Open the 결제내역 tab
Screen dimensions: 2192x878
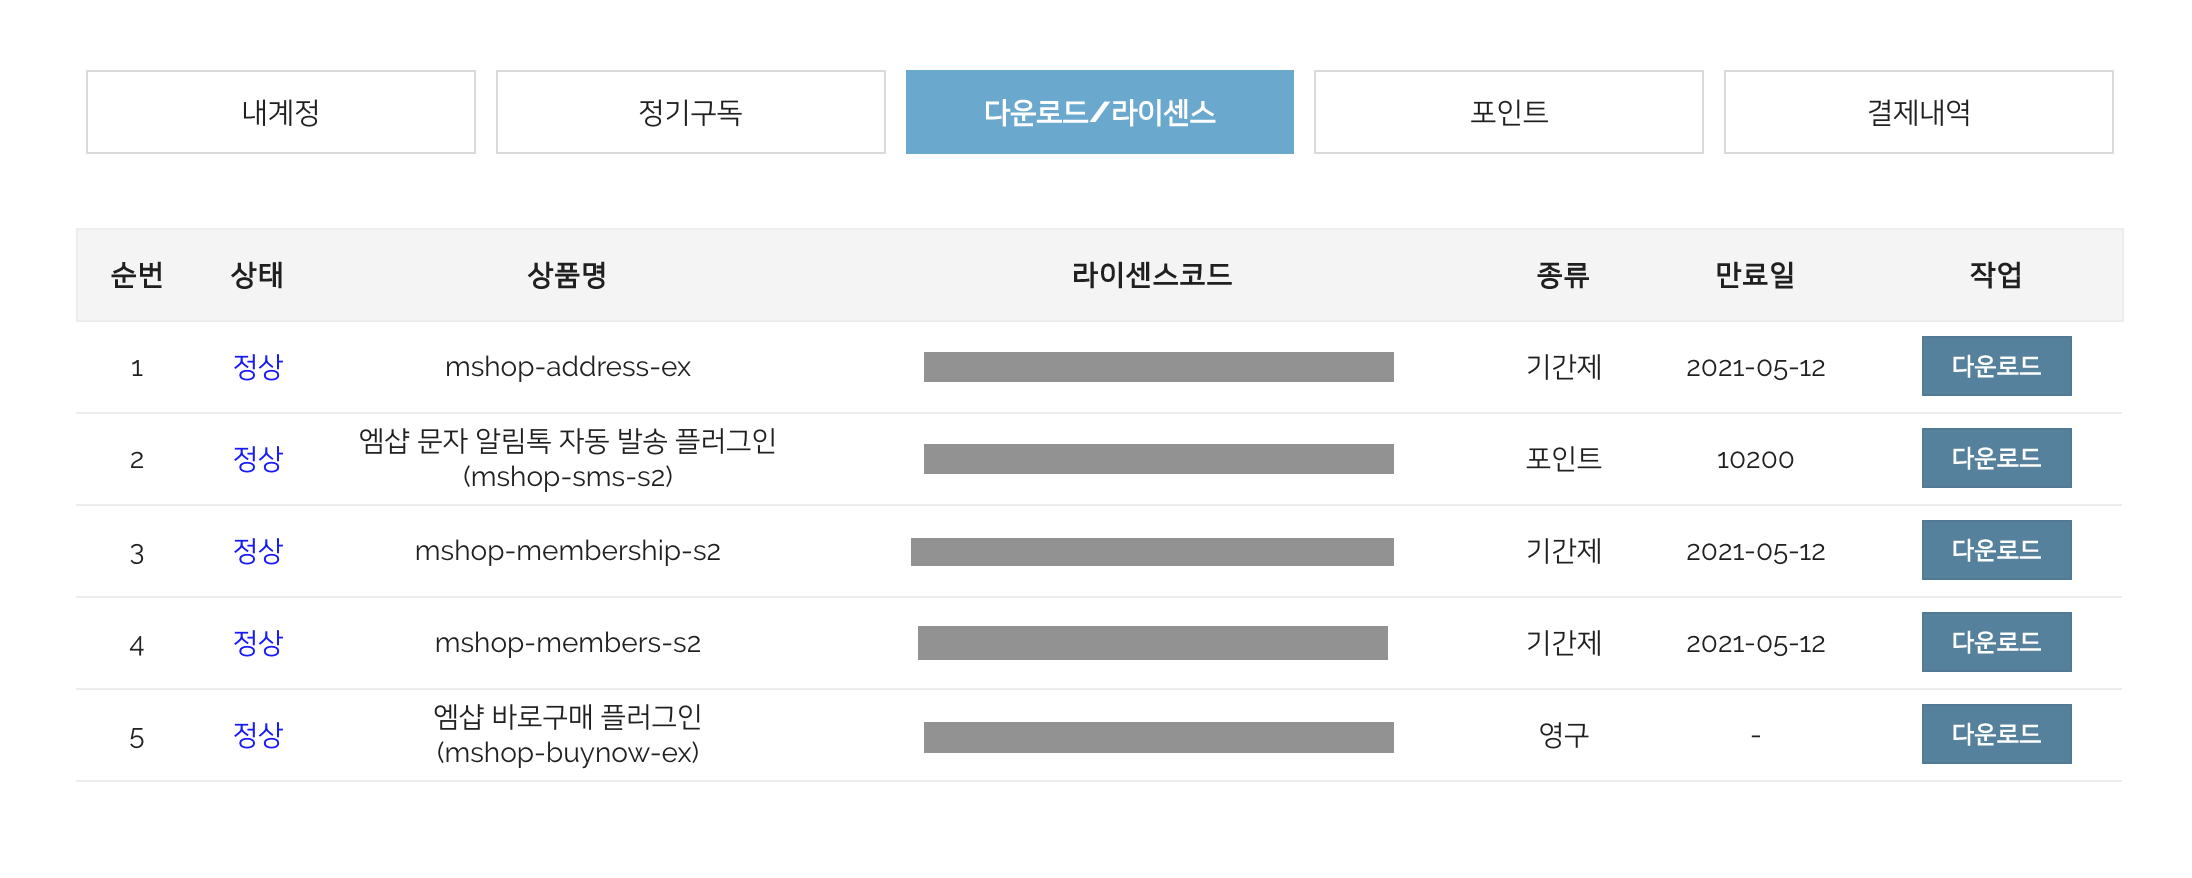(1919, 112)
